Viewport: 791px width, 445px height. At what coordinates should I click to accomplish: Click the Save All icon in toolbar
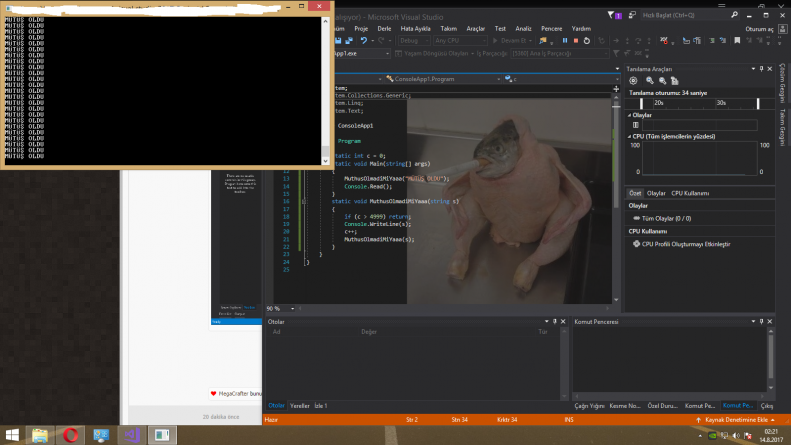[x=349, y=41]
